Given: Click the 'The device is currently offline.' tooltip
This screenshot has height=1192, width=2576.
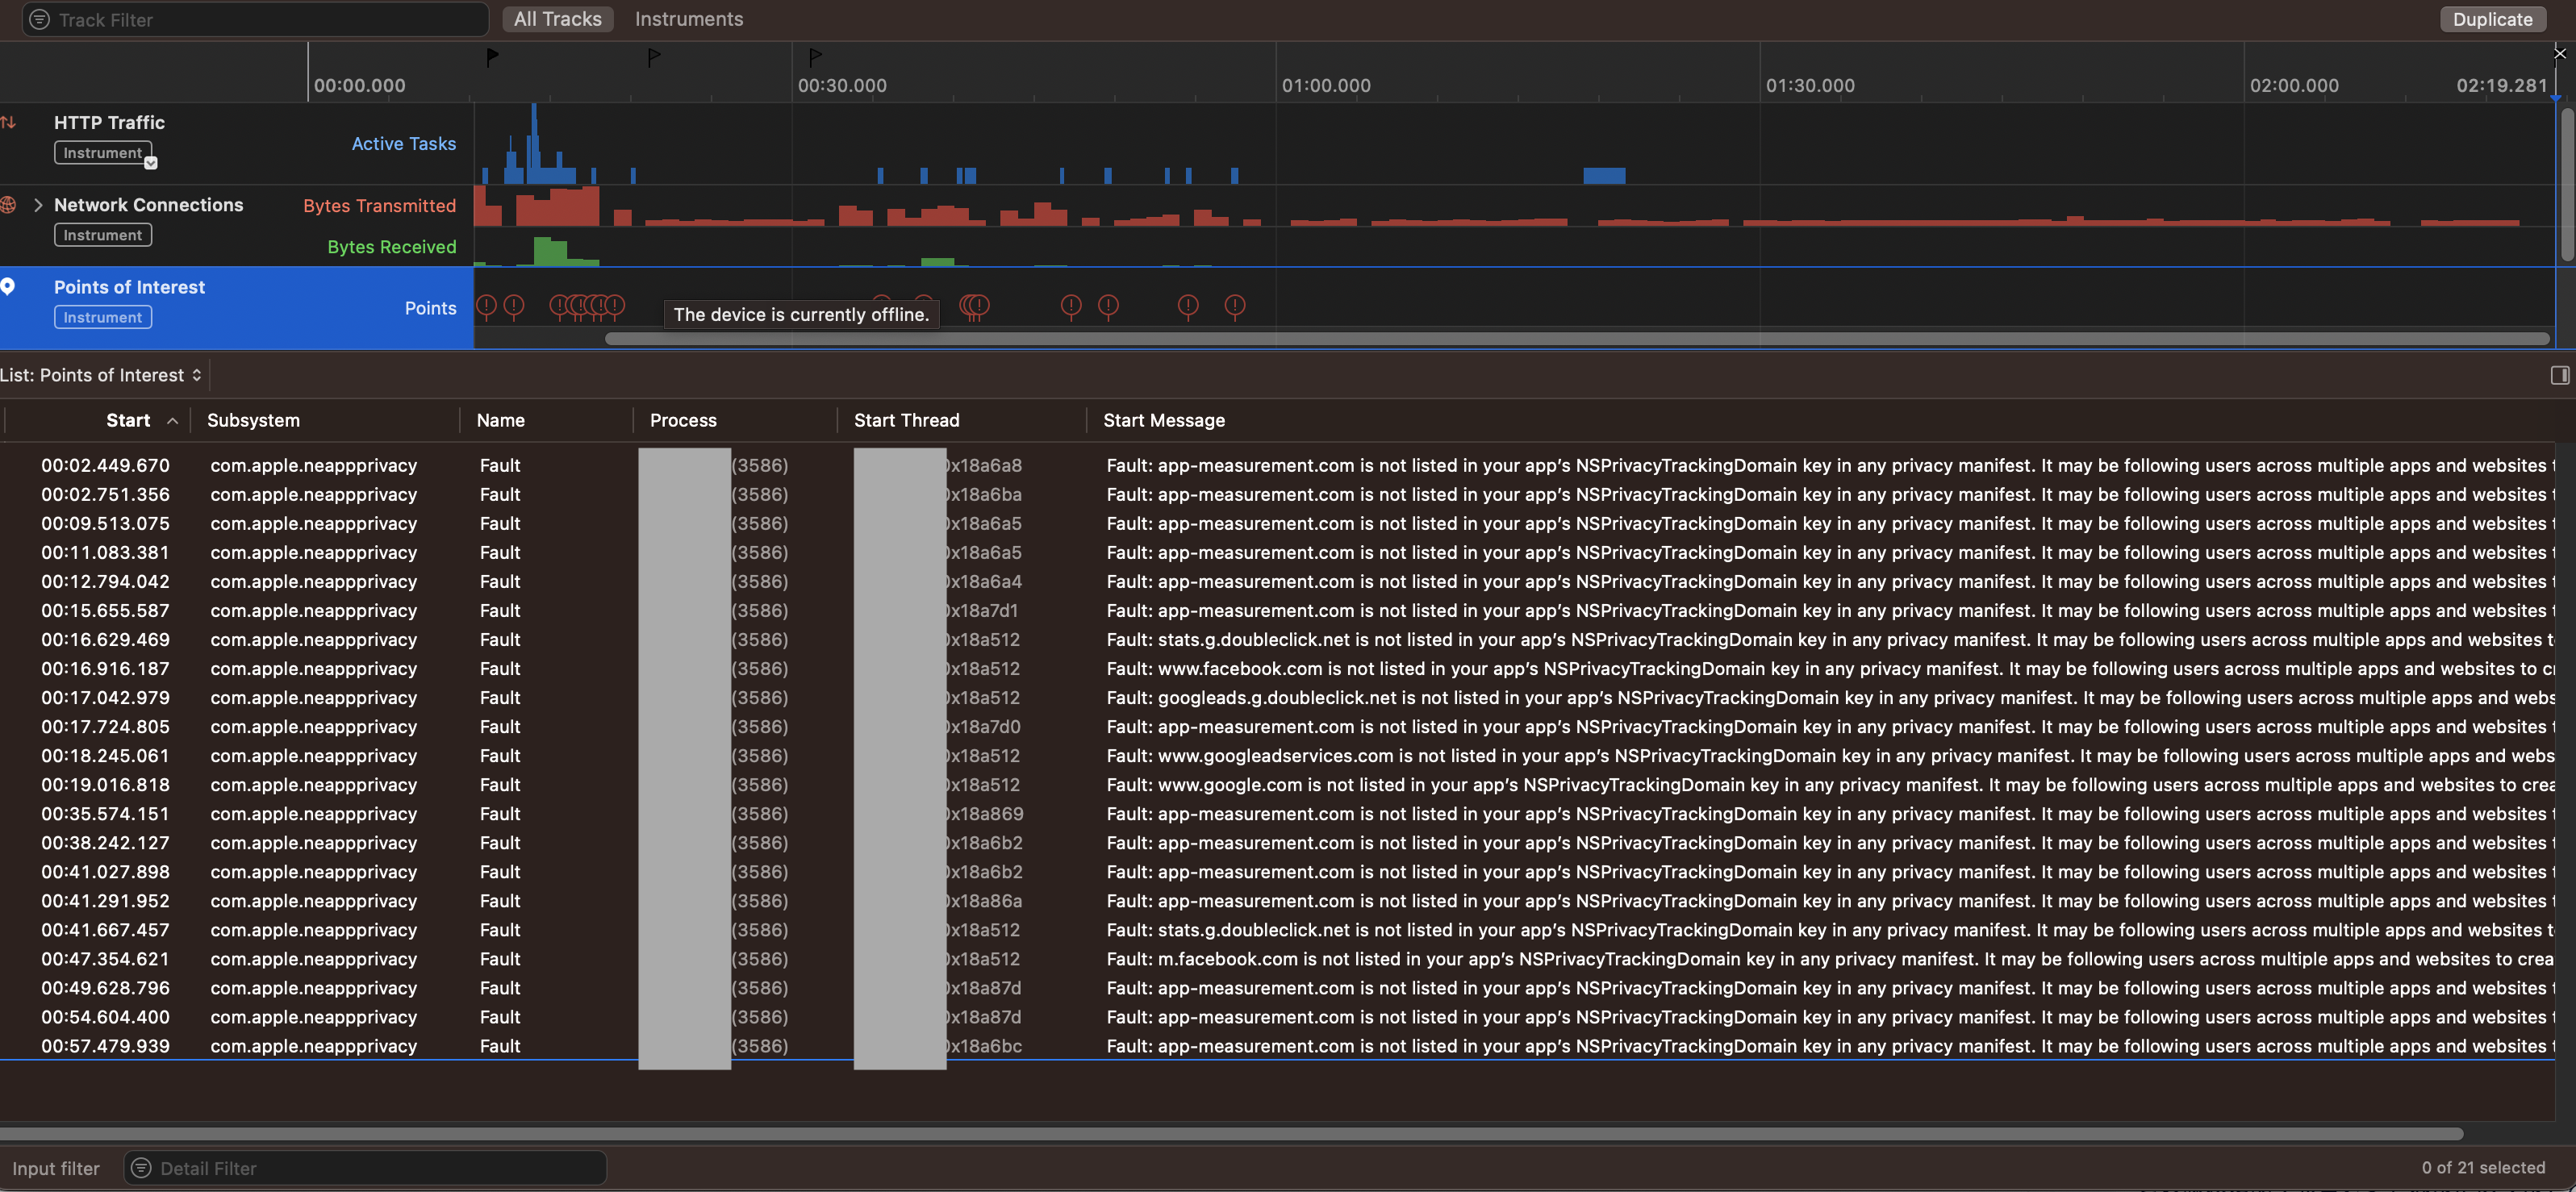Looking at the screenshot, I should [801, 315].
